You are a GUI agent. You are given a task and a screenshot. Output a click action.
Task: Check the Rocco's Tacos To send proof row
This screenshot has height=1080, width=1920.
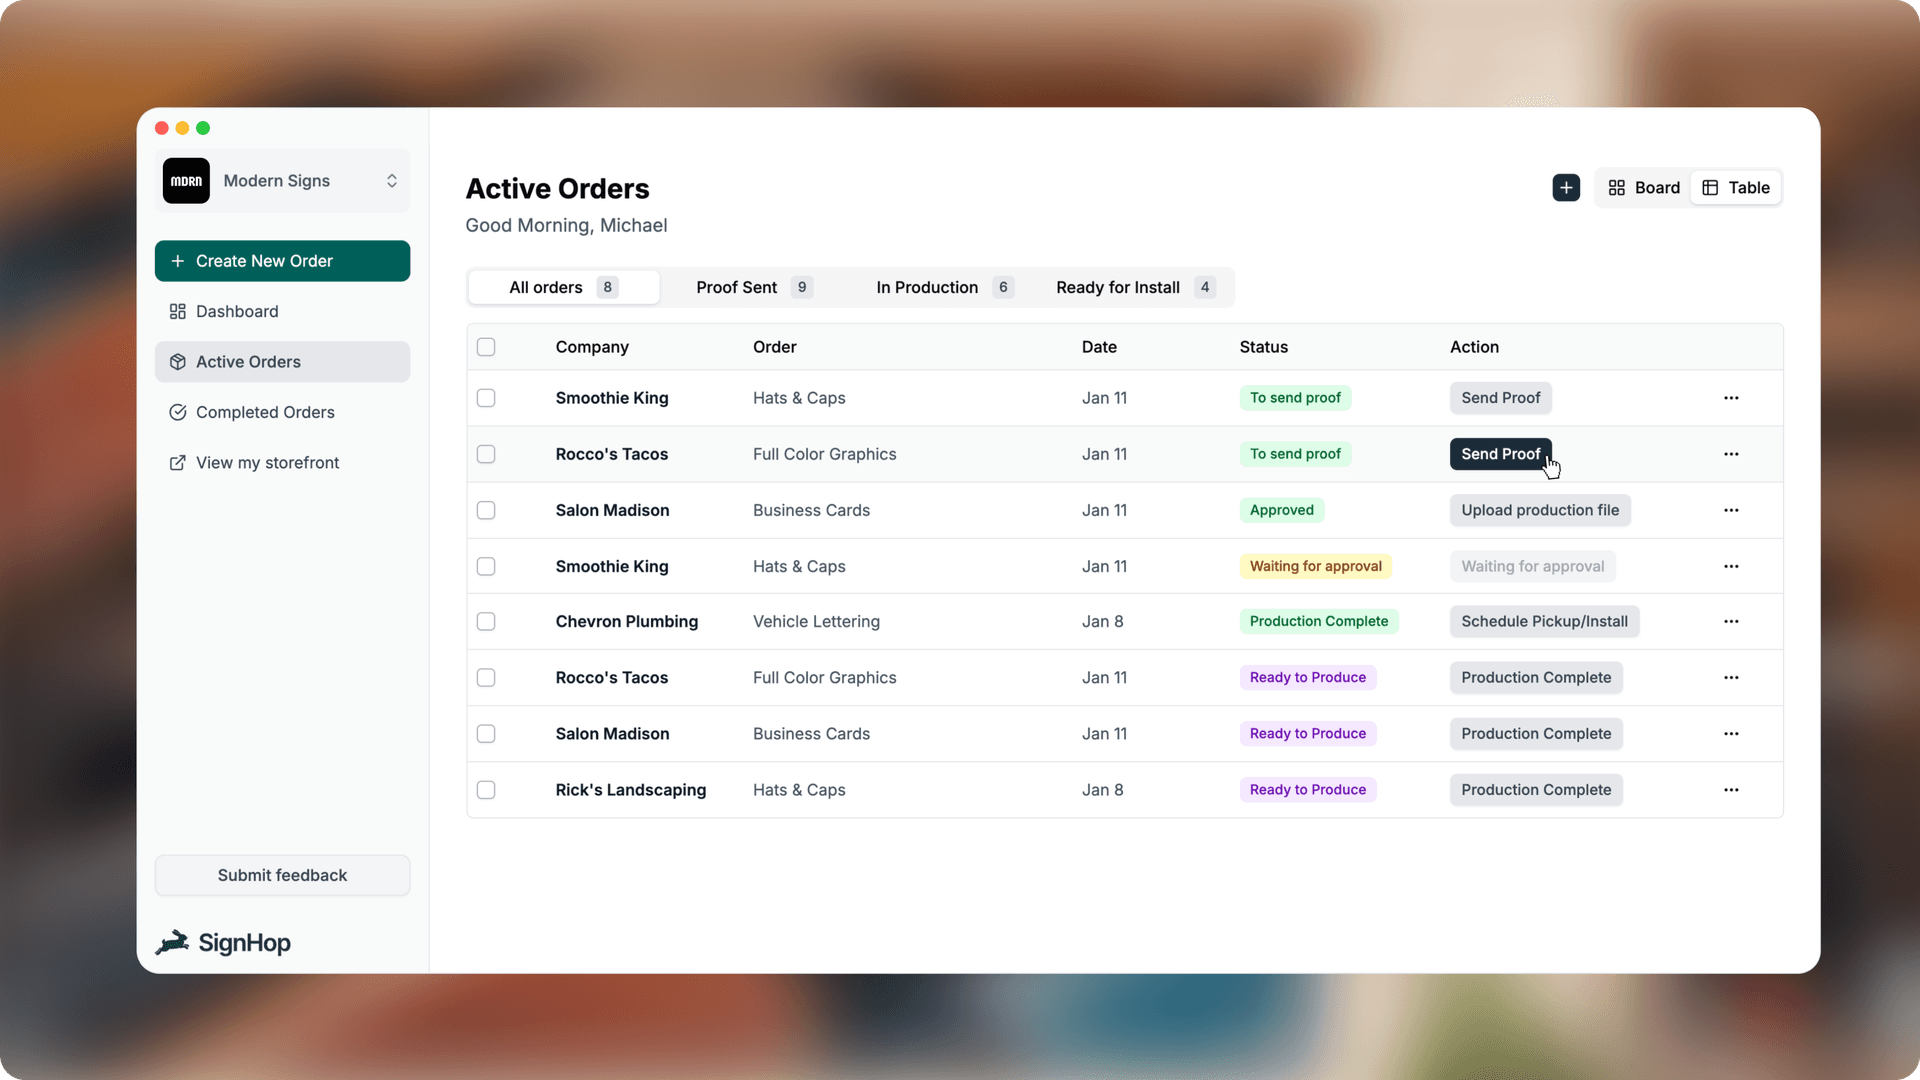click(x=486, y=454)
